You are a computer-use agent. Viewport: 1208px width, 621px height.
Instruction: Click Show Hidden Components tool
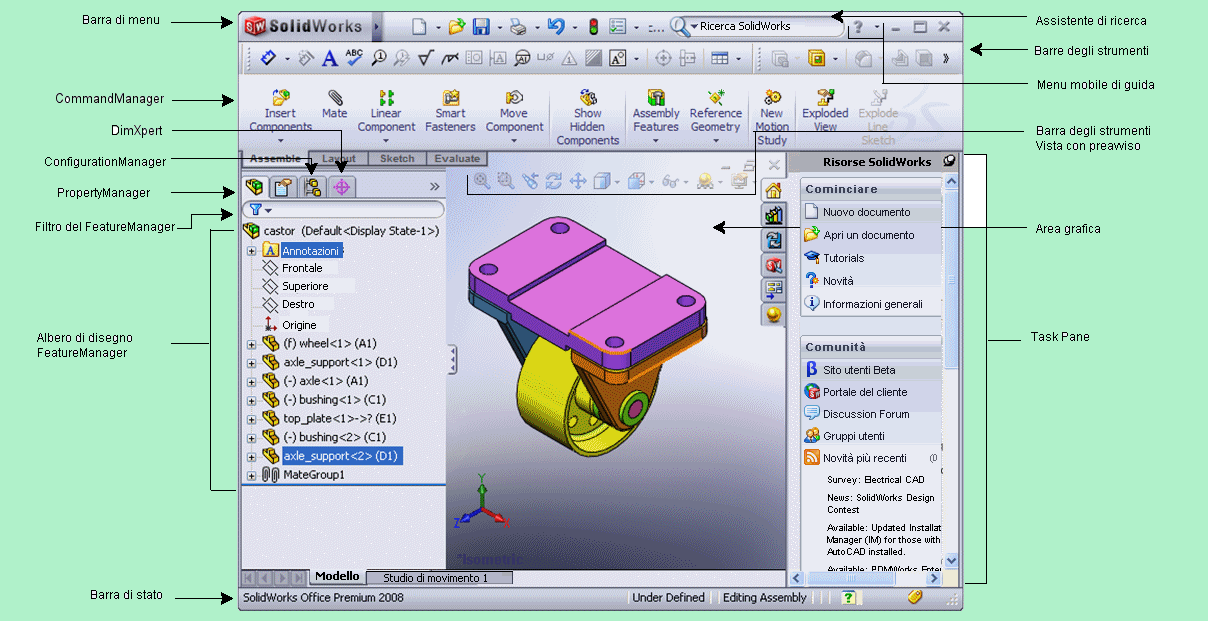(x=588, y=118)
